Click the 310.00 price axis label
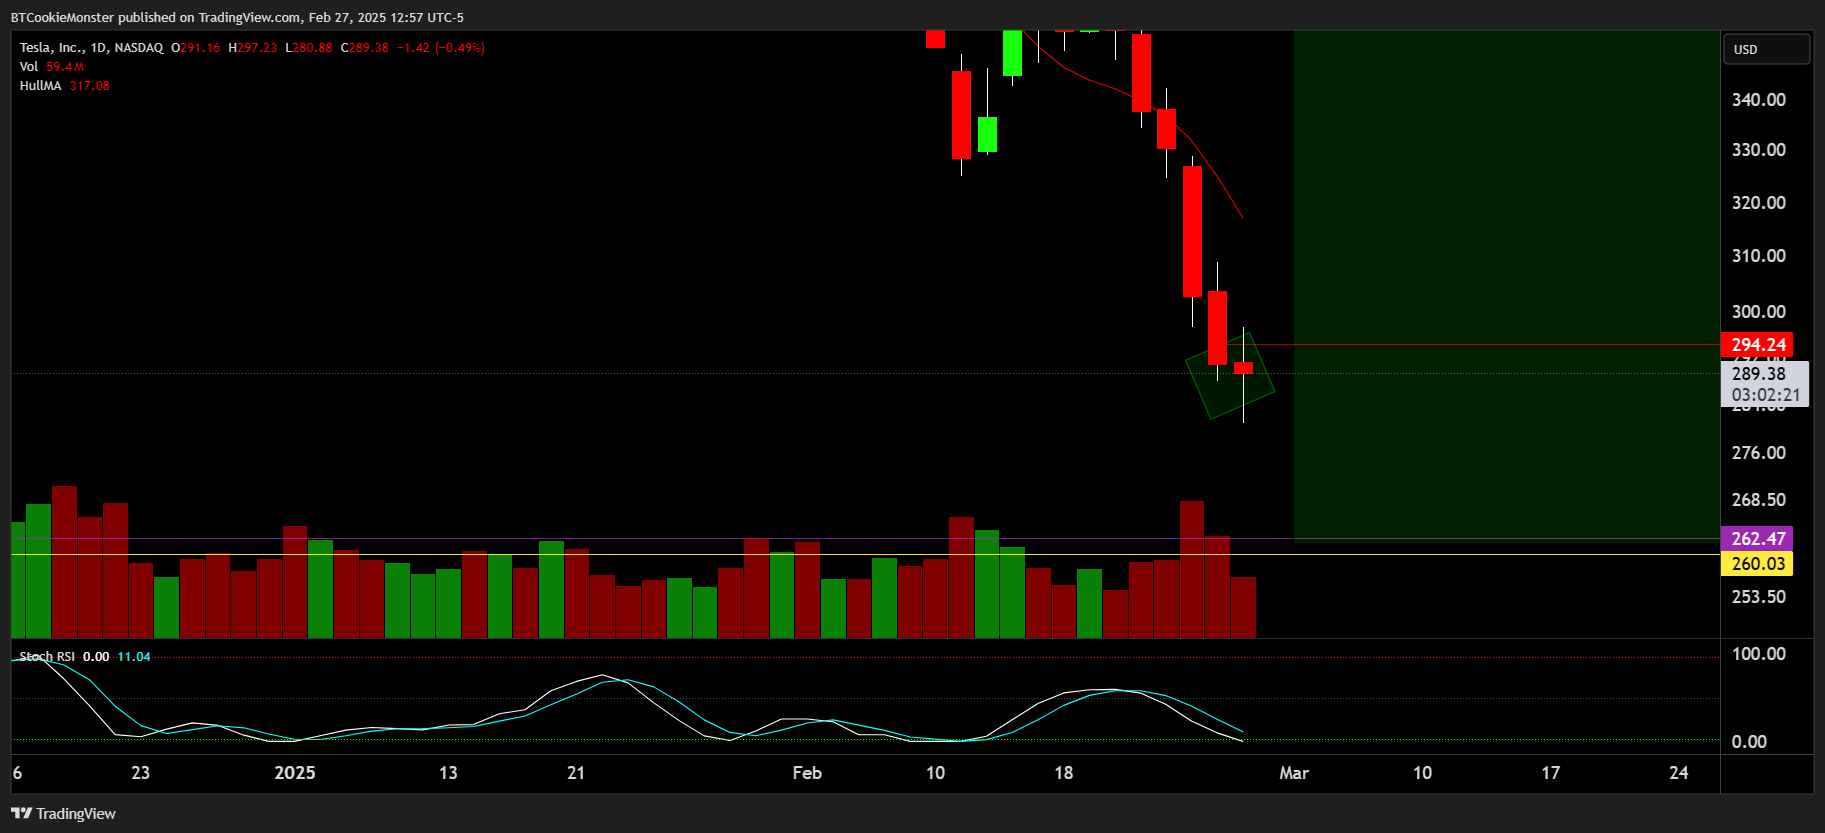 click(1759, 255)
